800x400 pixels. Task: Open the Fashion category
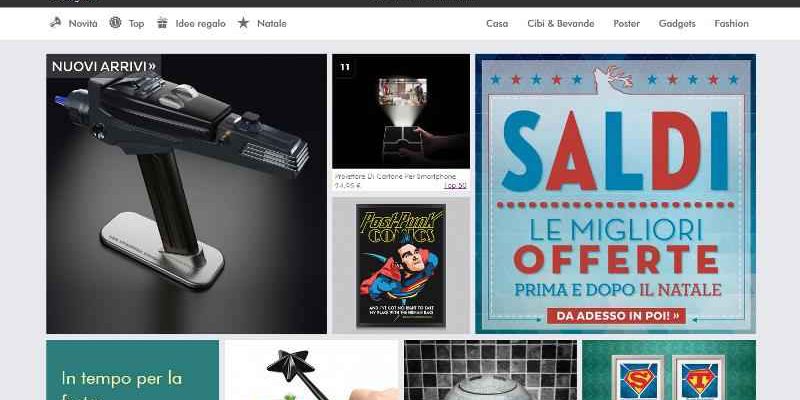point(731,23)
